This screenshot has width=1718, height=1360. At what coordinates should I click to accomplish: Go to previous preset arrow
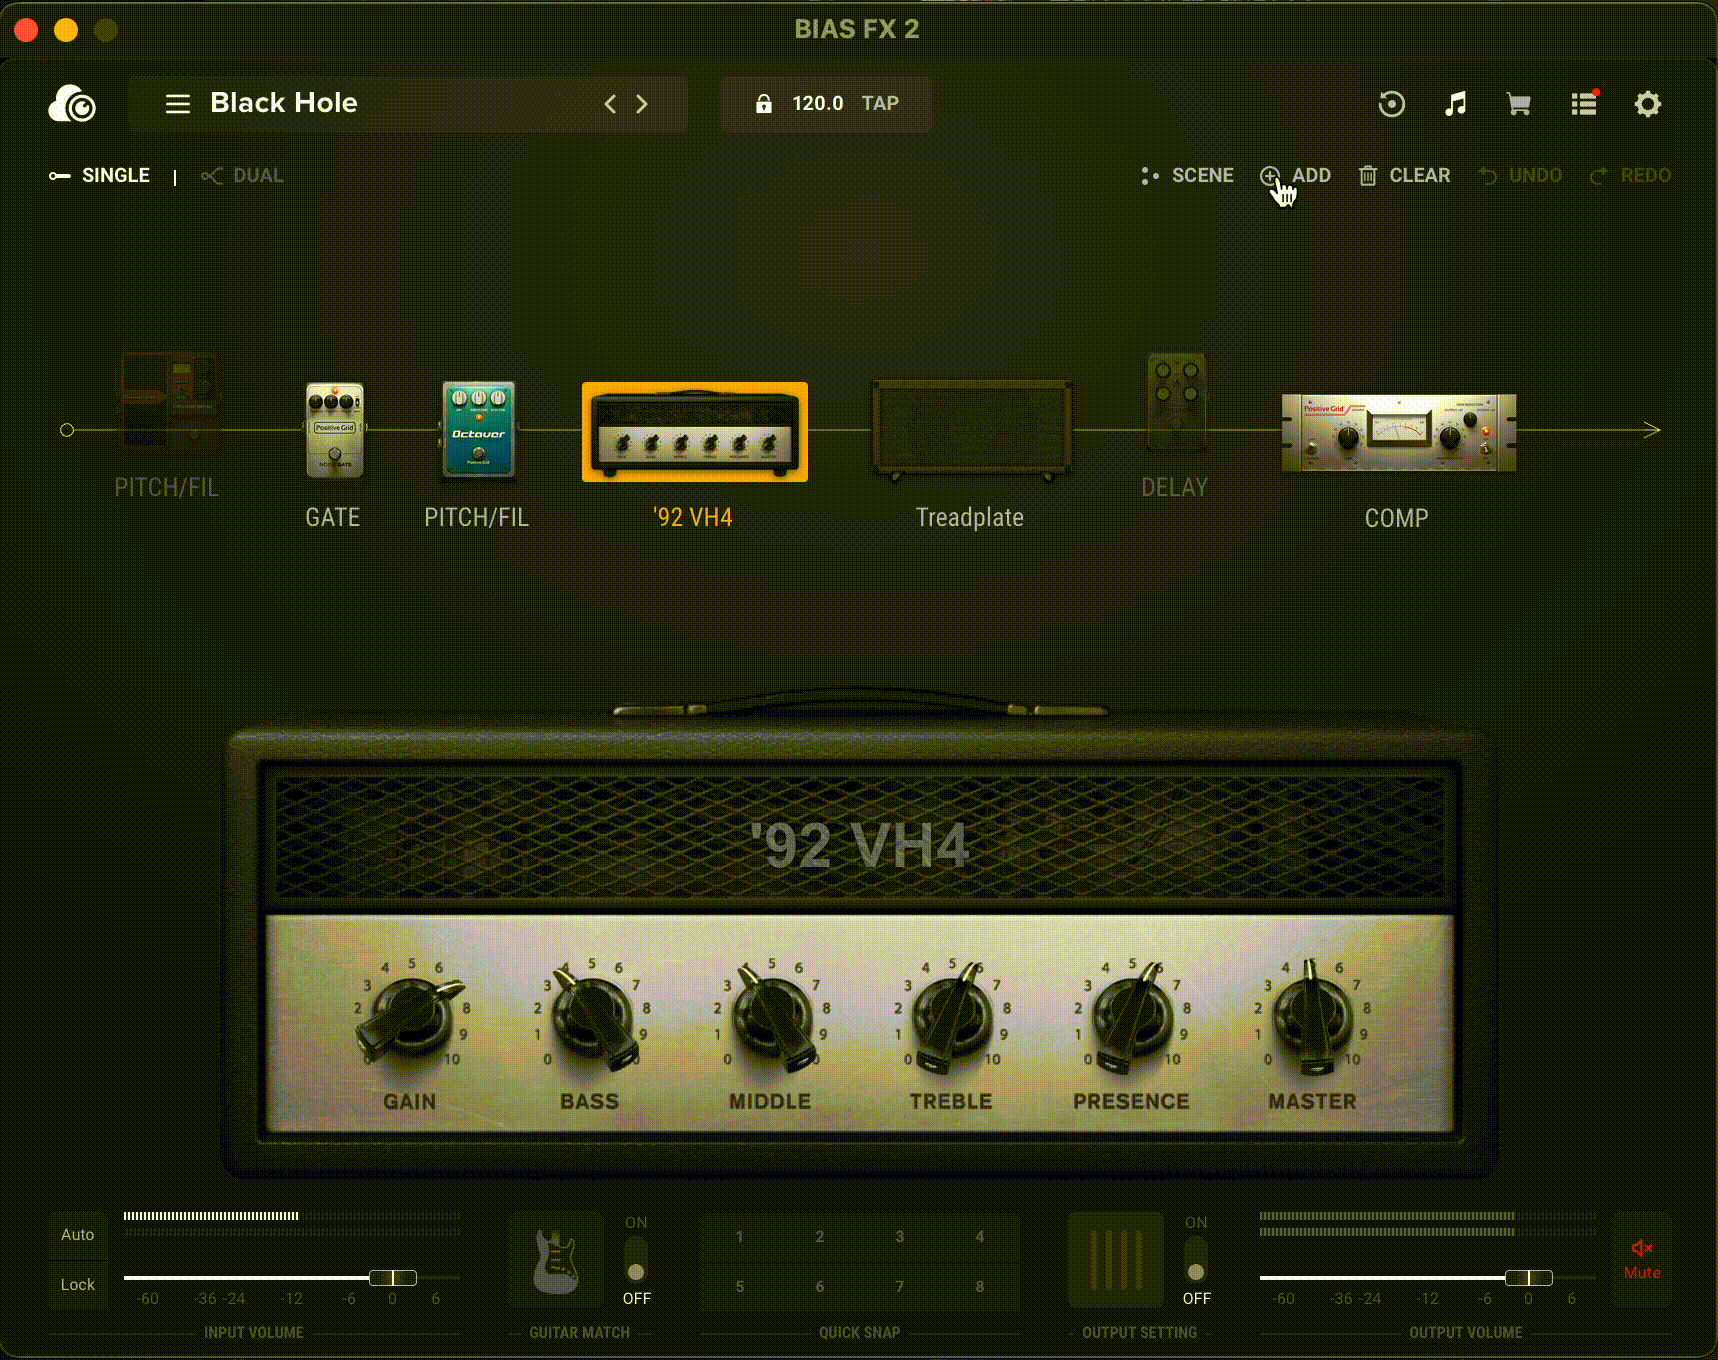click(610, 103)
